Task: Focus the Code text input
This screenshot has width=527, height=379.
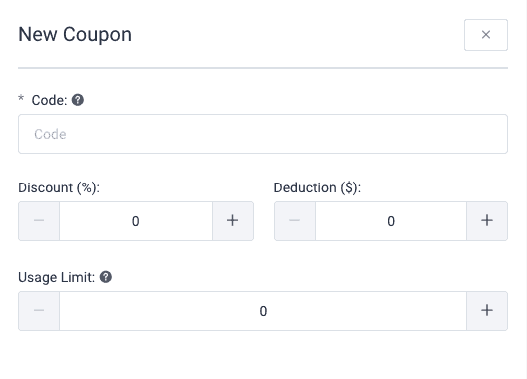Action: point(263,134)
